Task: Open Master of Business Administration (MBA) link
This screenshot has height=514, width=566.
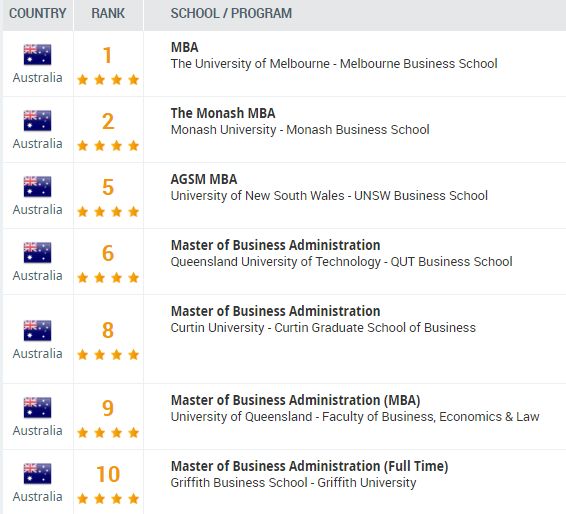Action: click(296, 400)
